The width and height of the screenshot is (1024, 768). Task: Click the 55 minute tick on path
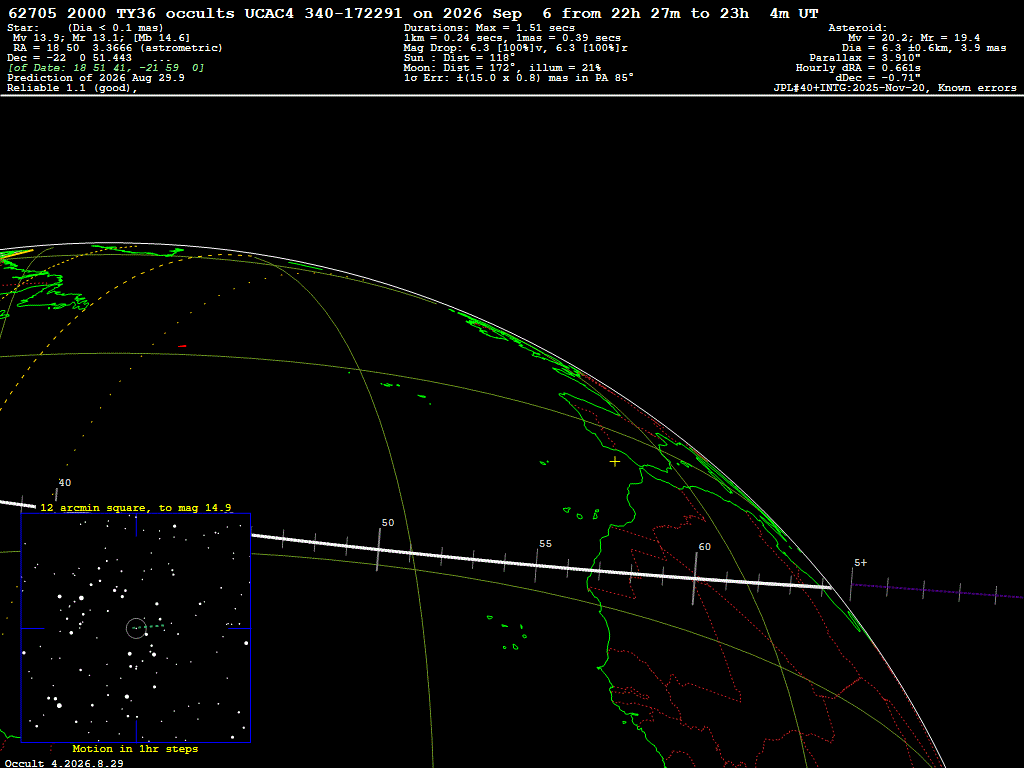(536, 565)
